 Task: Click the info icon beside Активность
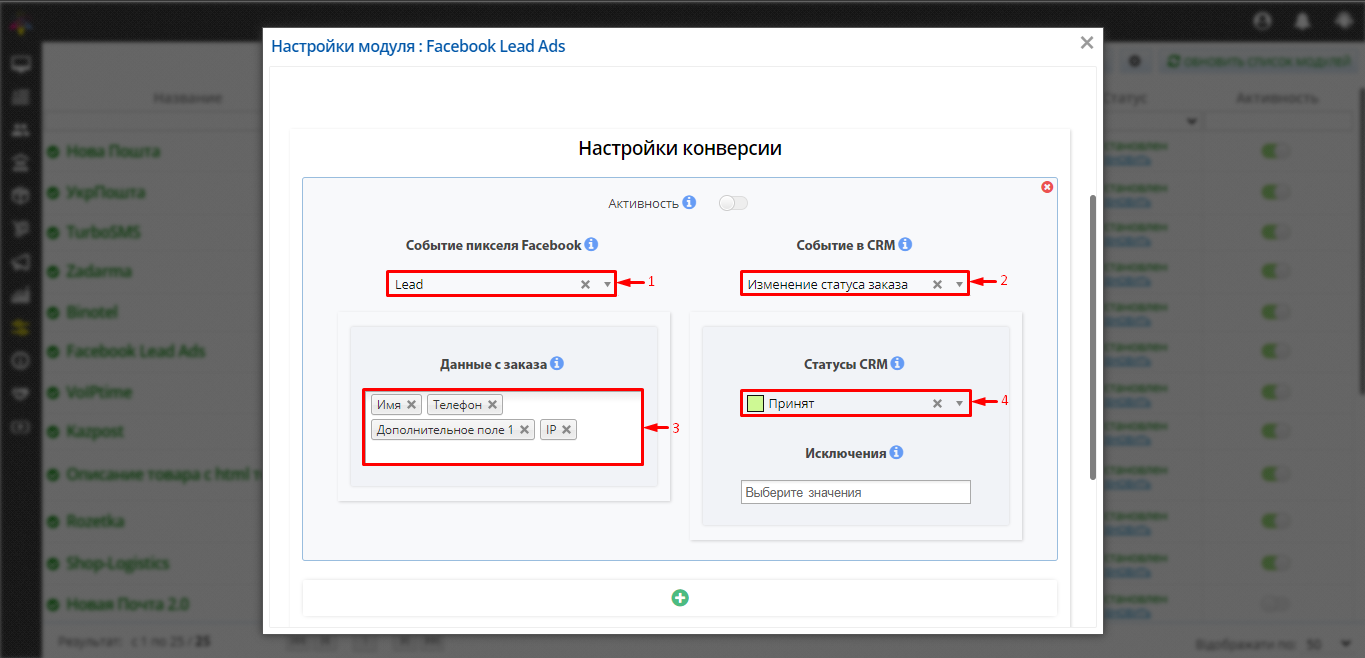pos(689,203)
